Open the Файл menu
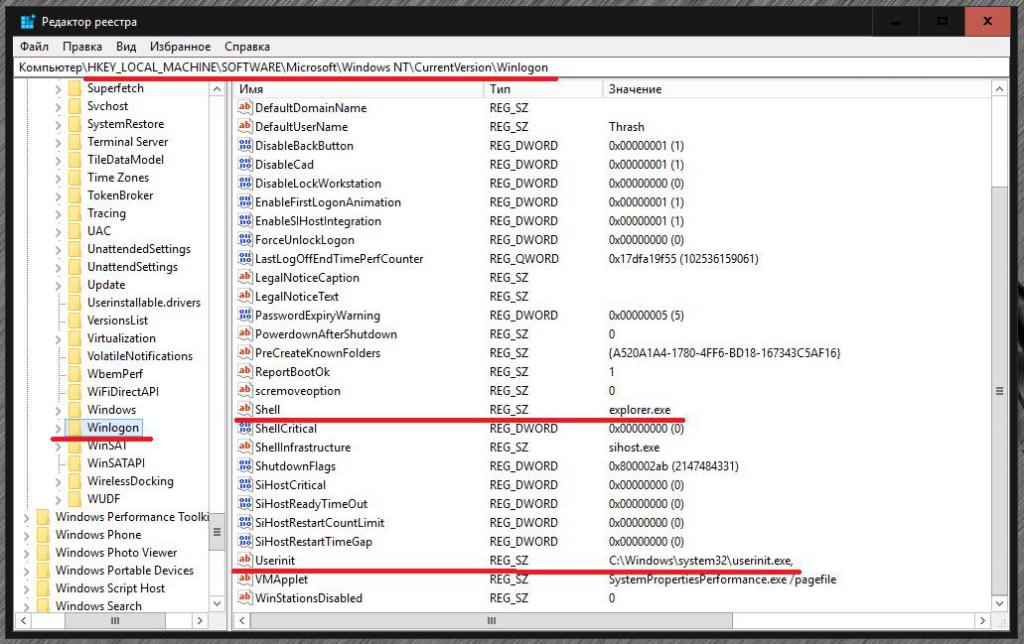Viewport: 1024px width, 644px height. (x=34, y=46)
